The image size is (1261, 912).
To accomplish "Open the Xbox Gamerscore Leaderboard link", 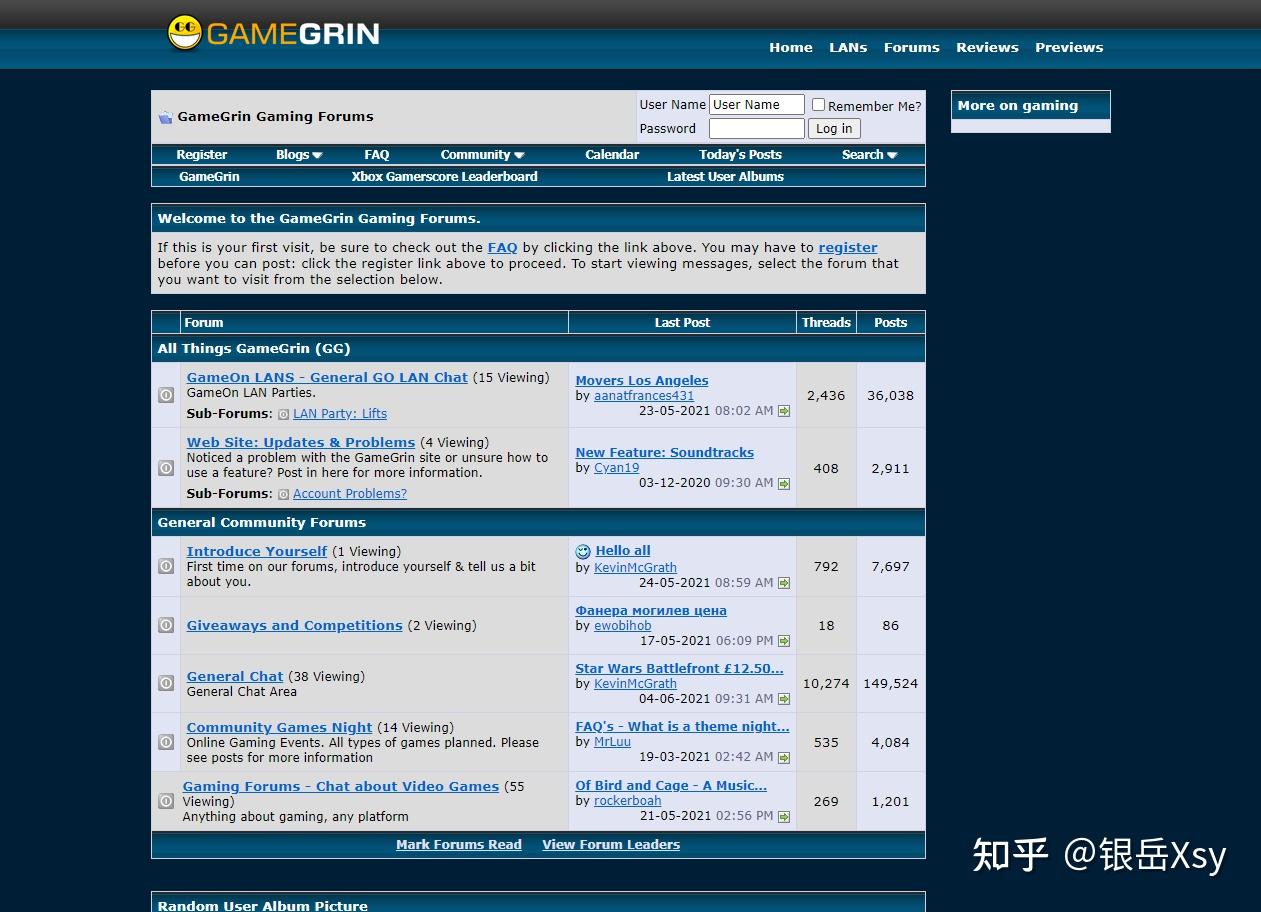I will (x=444, y=177).
